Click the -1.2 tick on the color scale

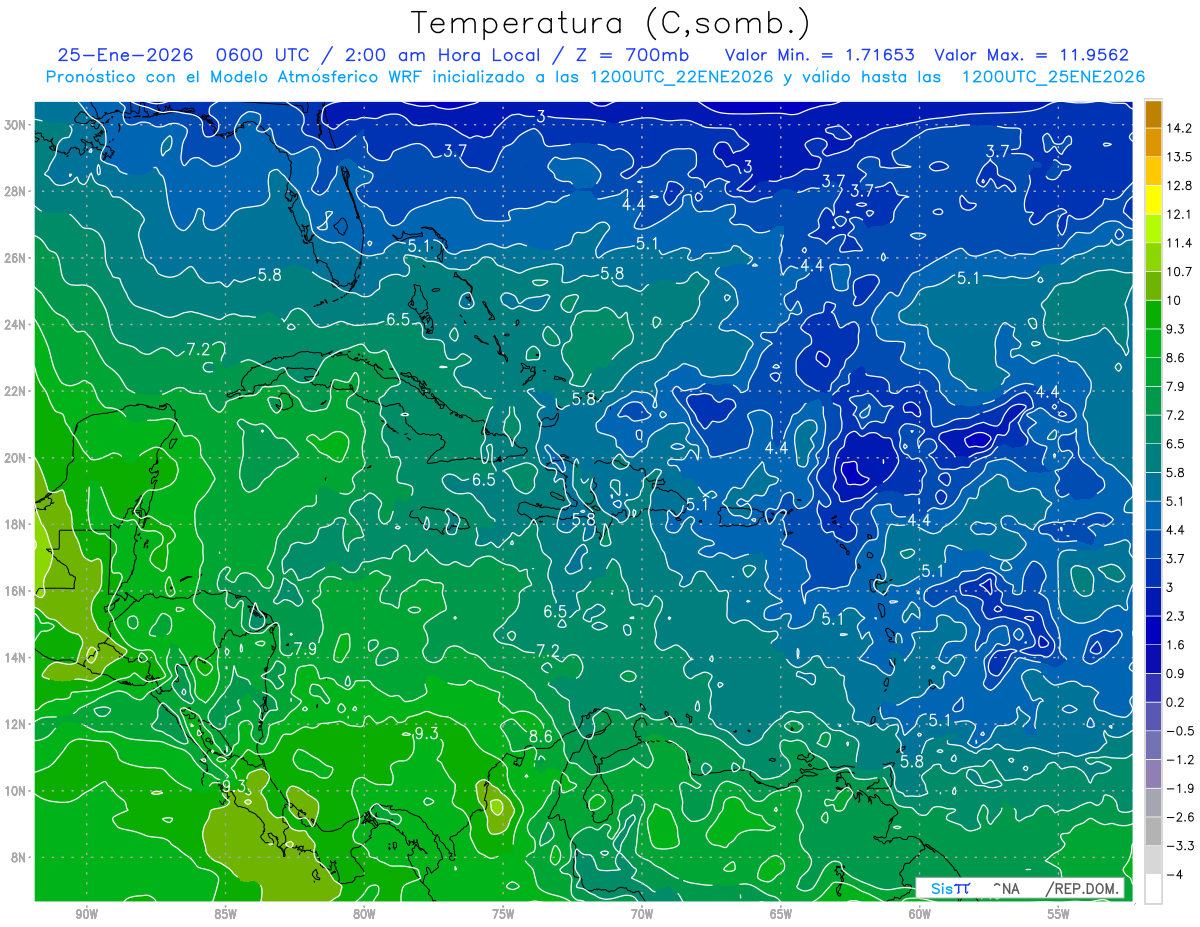click(x=1180, y=760)
